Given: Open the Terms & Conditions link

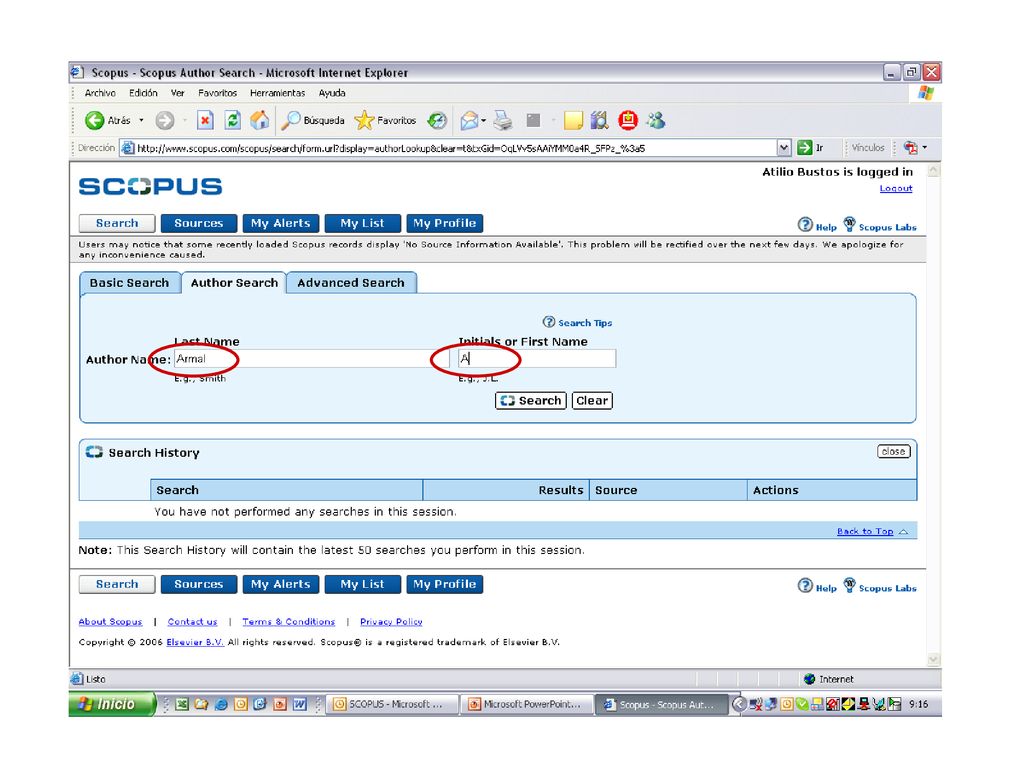Looking at the screenshot, I should coord(289,622).
